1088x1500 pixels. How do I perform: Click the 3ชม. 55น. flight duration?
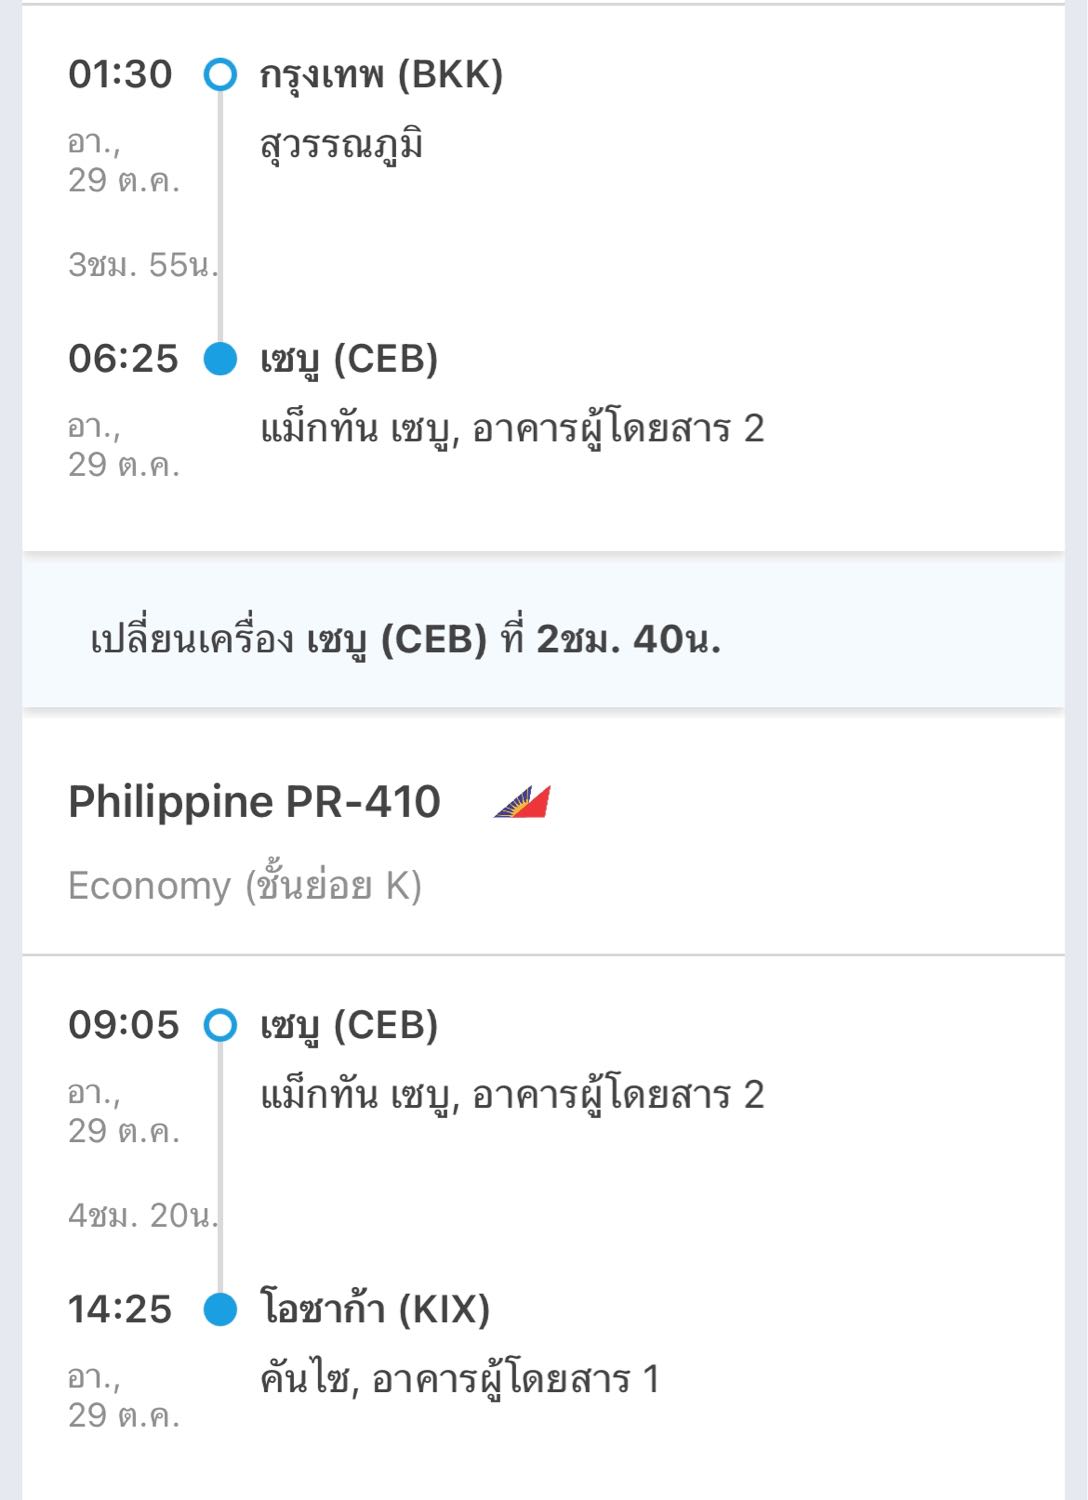pyautogui.click(x=142, y=265)
